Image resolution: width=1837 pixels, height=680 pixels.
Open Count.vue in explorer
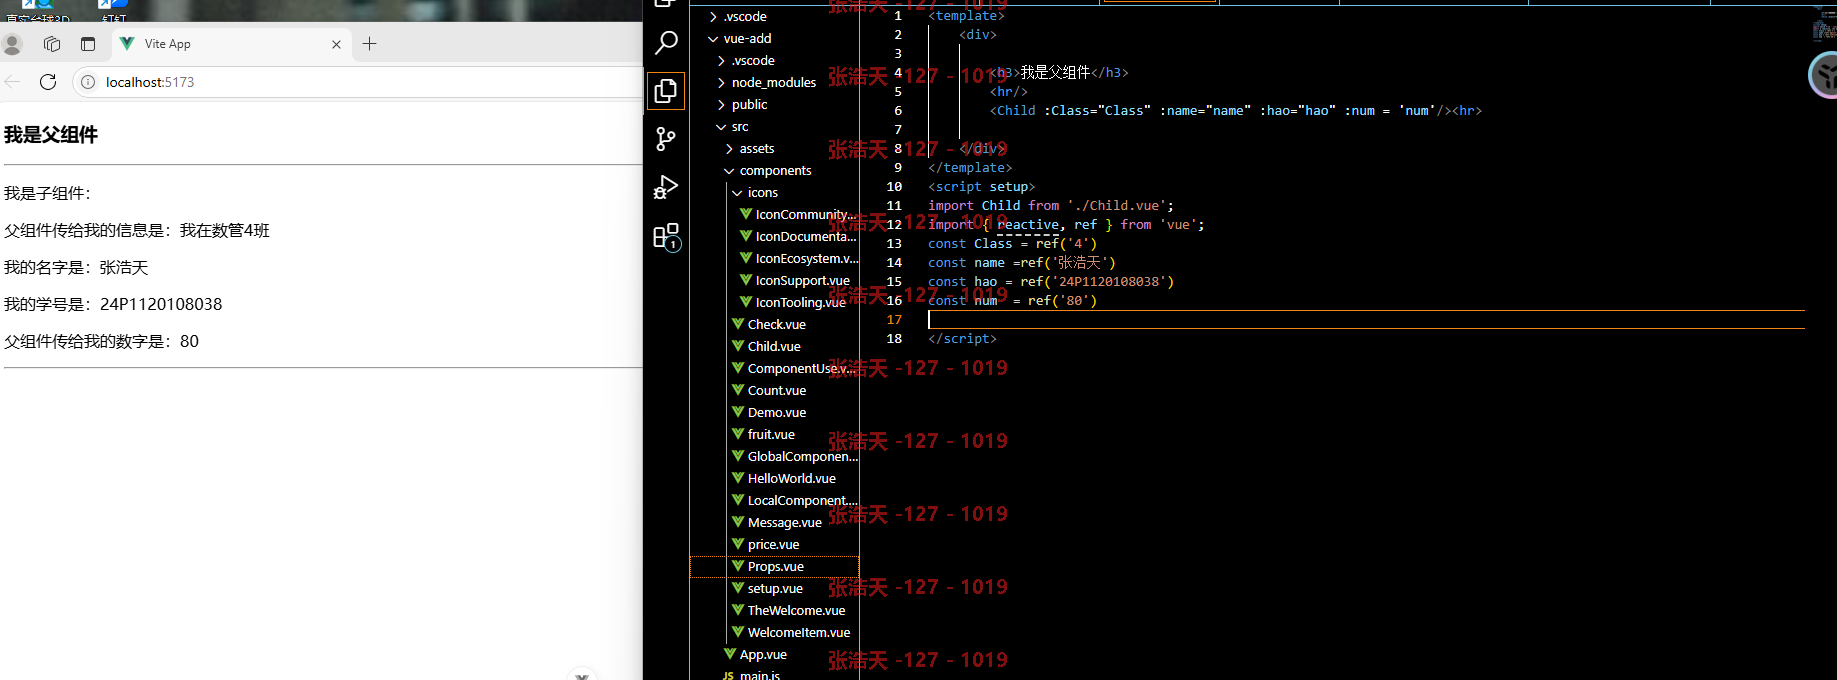(x=769, y=390)
